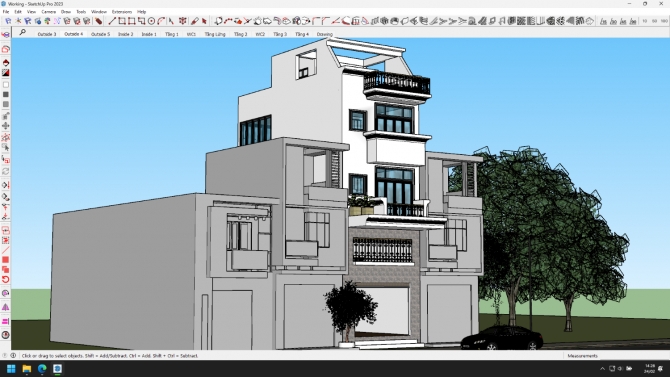Open the File menu
The image size is (670, 377).
(x=6, y=12)
